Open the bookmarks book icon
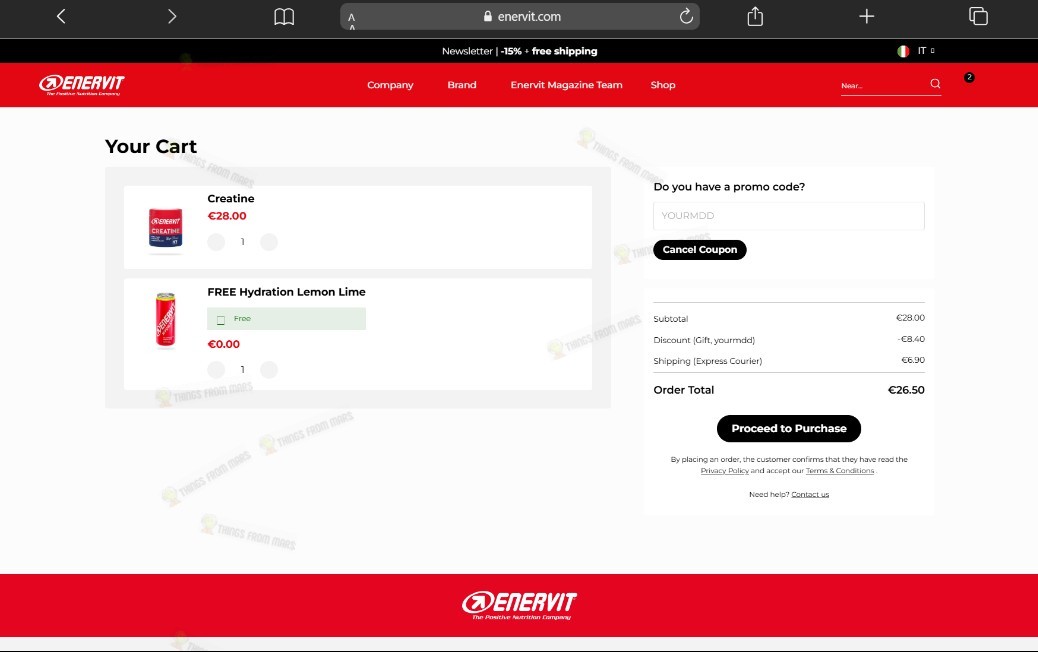Viewport: 1038px width, 652px height. coord(284,17)
